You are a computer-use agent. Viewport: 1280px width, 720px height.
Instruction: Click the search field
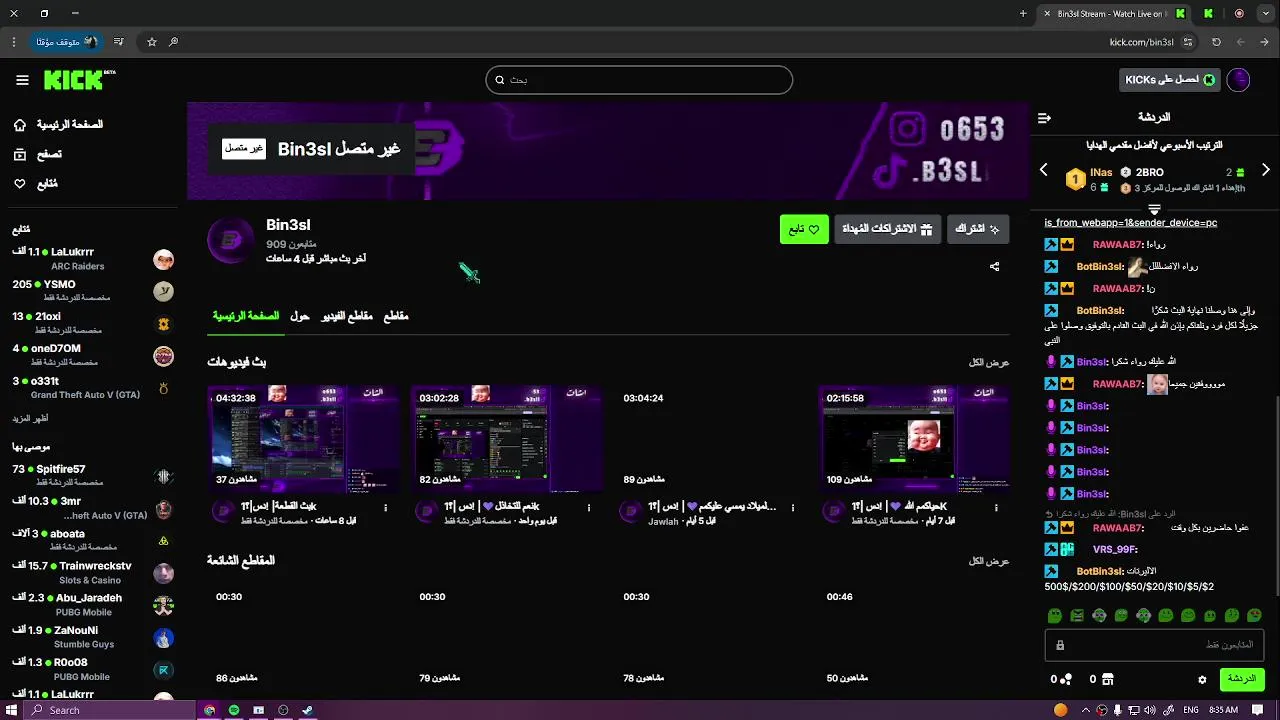point(639,80)
